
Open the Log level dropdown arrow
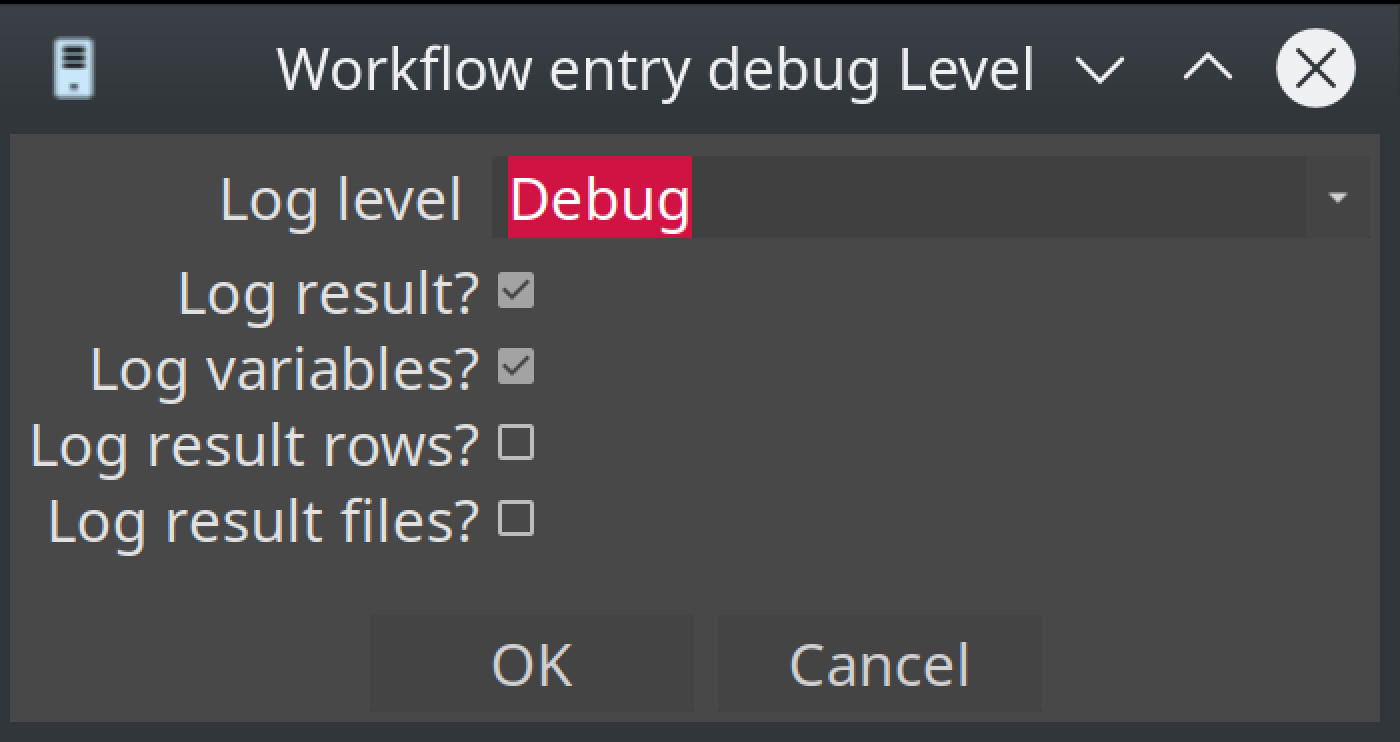click(x=1338, y=198)
